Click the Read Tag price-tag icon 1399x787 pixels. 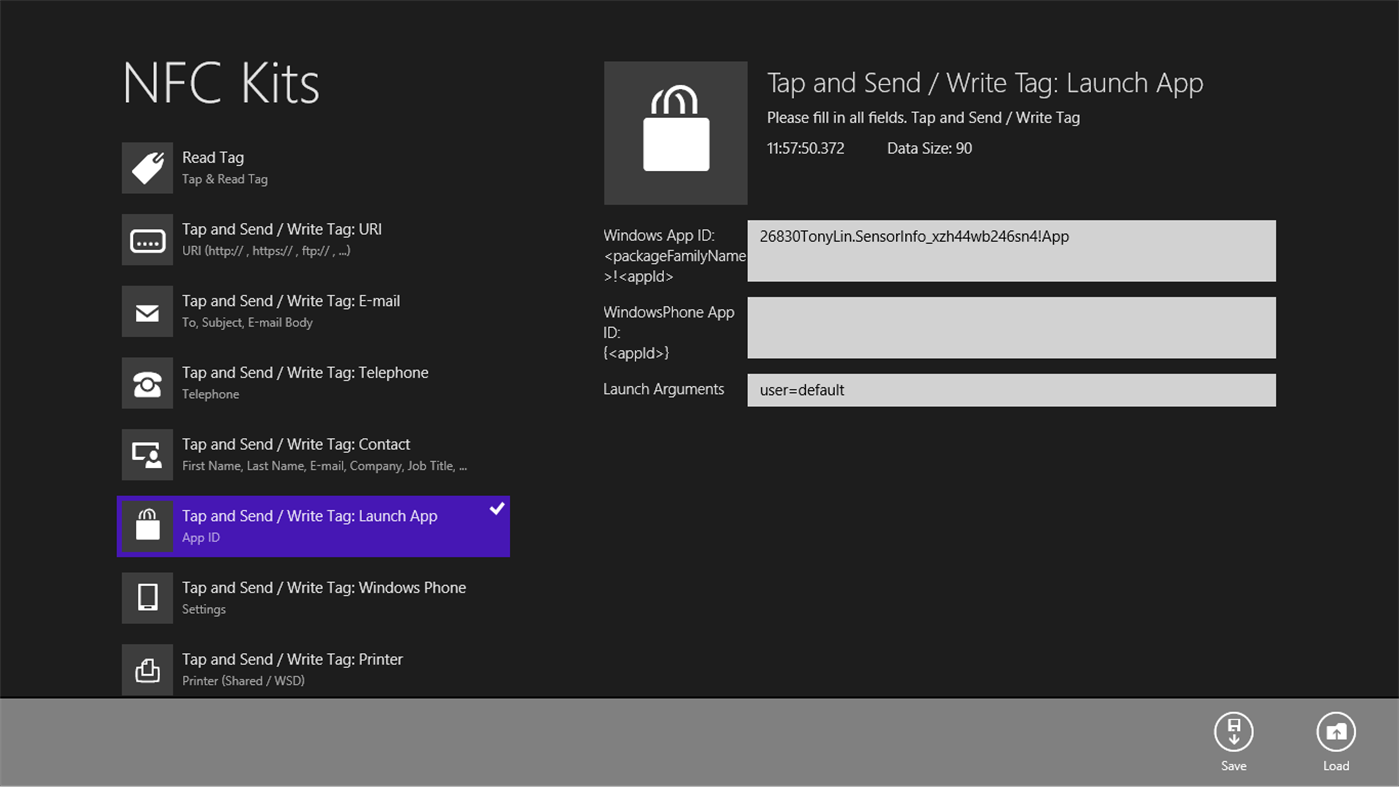pos(147,167)
